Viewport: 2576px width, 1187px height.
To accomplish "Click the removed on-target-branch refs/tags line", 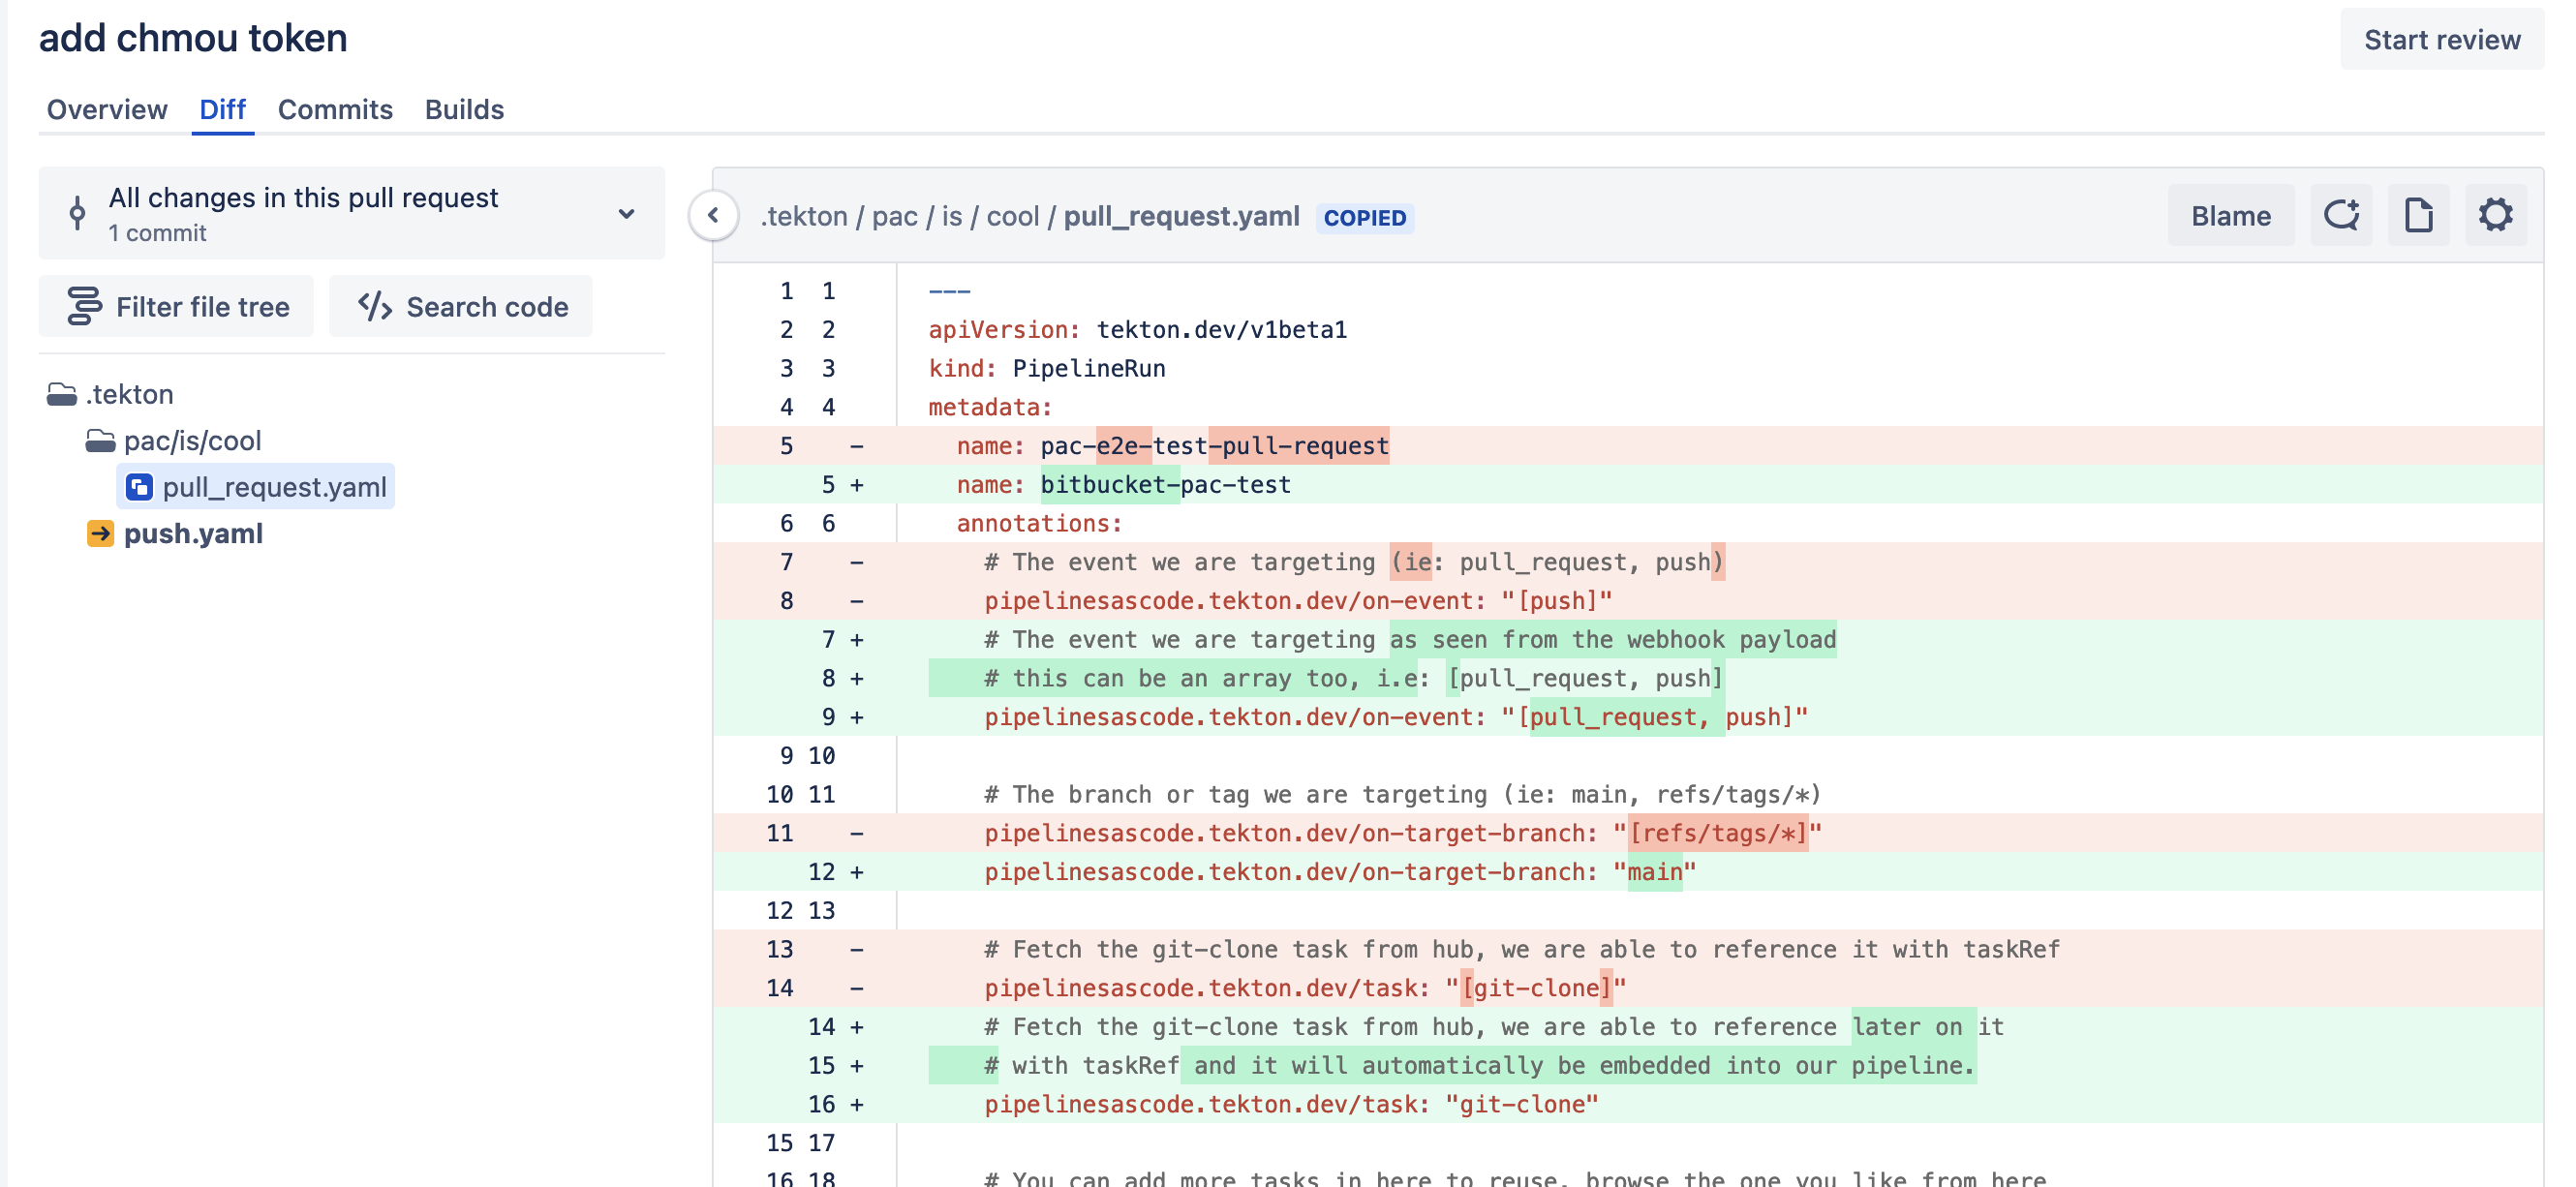I will tap(1628, 832).
